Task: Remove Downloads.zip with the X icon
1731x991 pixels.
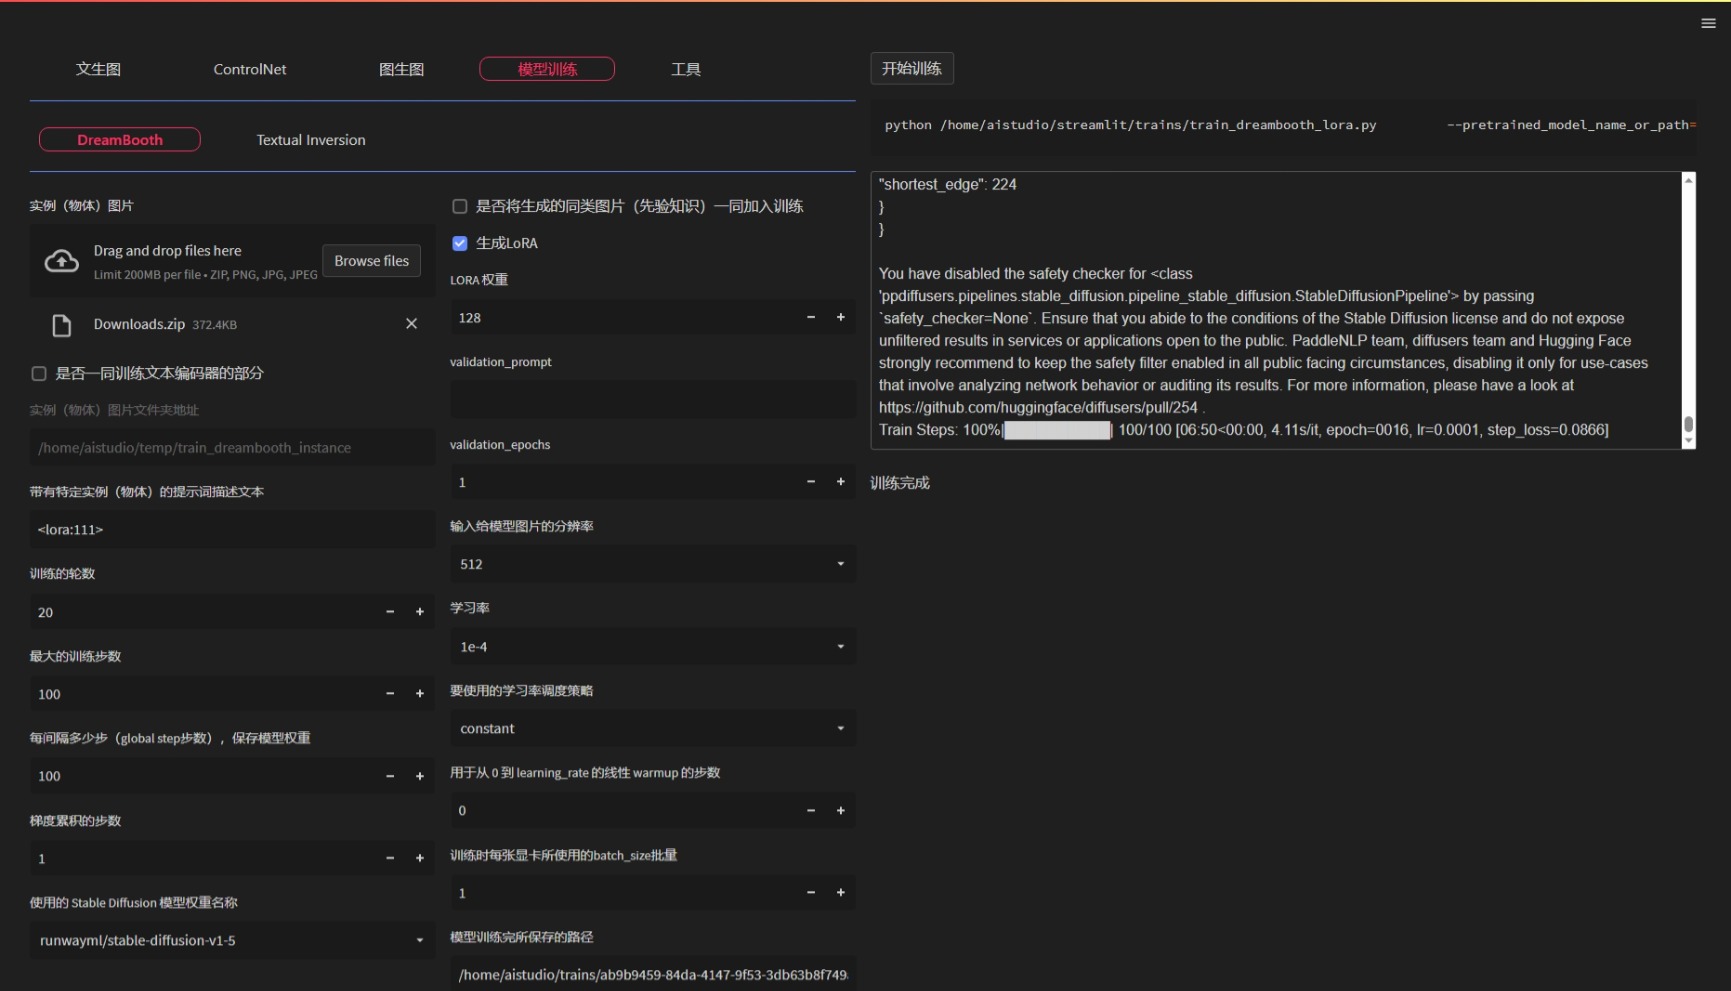Action: (x=411, y=323)
